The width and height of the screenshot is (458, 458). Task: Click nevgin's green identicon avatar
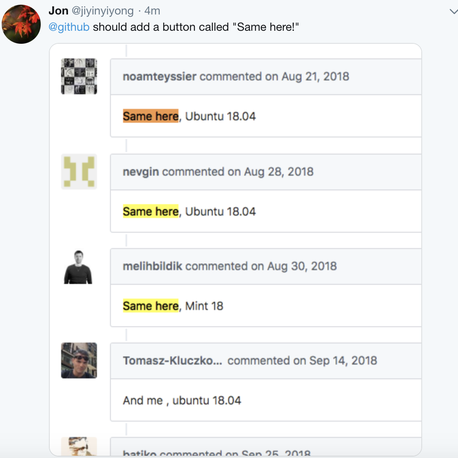(x=79, y=172)
